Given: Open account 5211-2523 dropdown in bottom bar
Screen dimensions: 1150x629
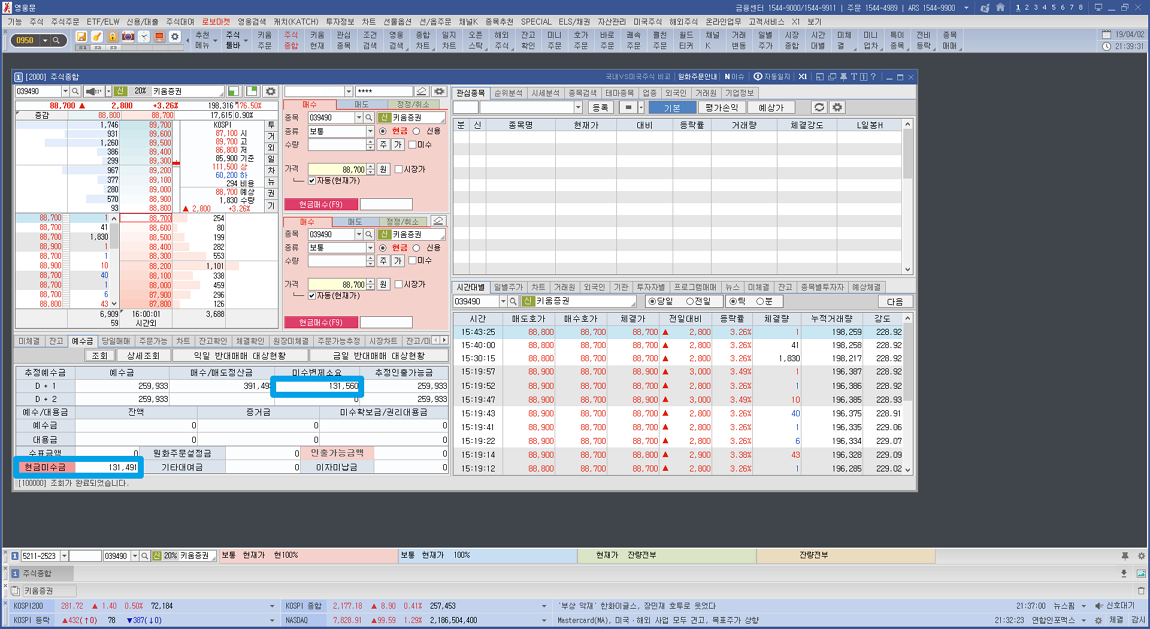Looking at the screenshot, I should (65, 556).
